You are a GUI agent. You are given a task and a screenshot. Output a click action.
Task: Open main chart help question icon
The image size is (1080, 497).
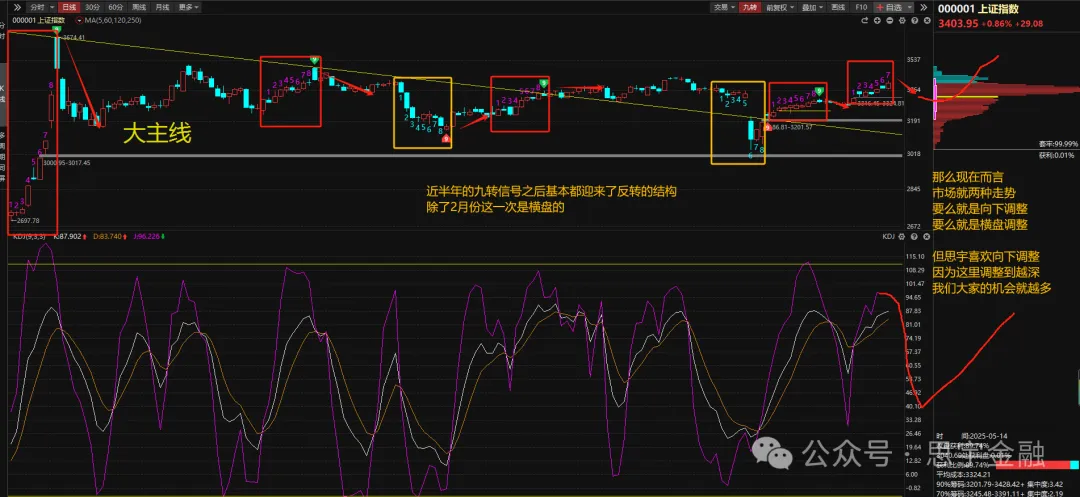(915, 21)
